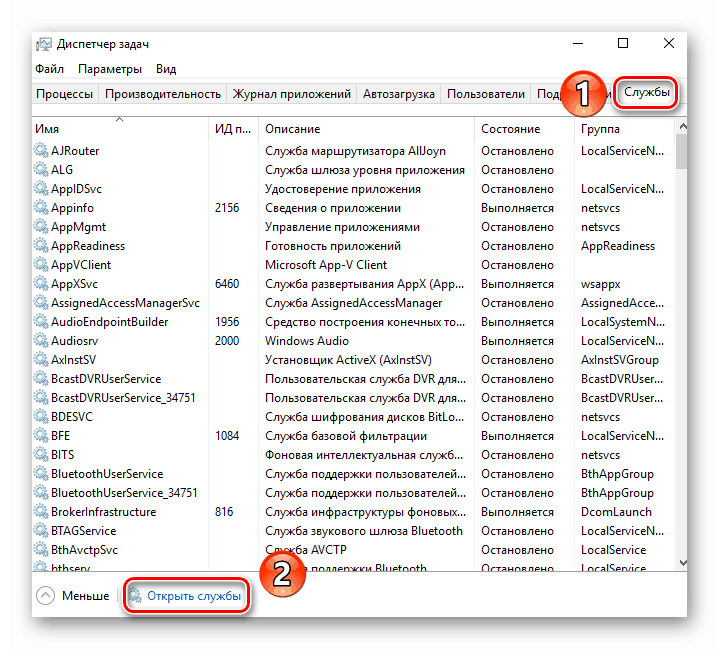Open services via Открыть службы link
The height and width of the screenshot is (649, 719).
point(194,595)
